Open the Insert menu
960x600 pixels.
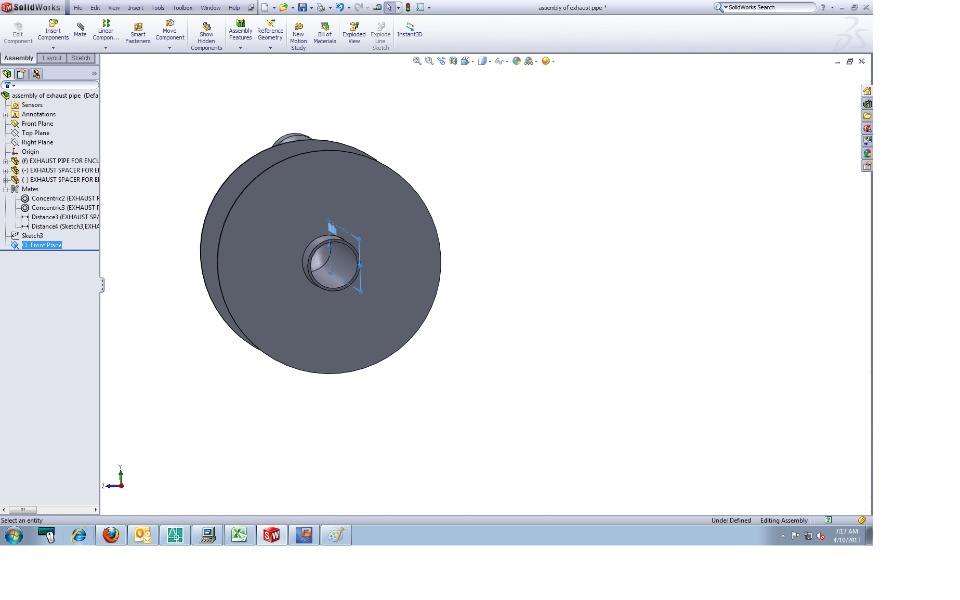pyautogui.click(x=135, y=7)
